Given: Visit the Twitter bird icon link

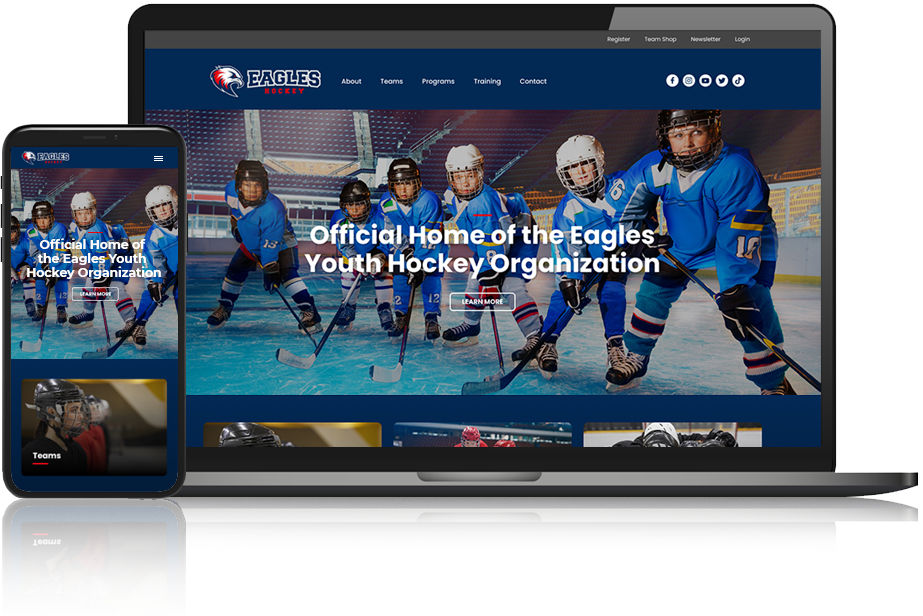Looking at the screenshot, I should [x=722, y=81].
